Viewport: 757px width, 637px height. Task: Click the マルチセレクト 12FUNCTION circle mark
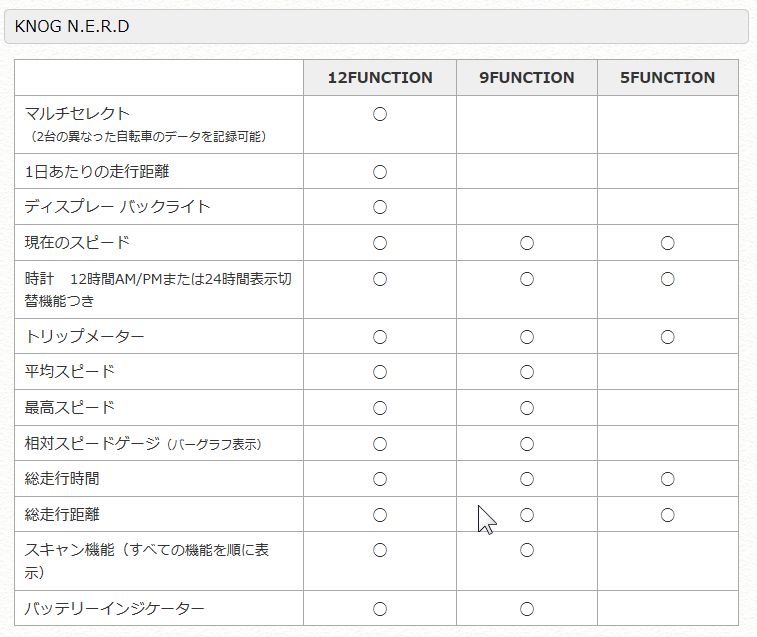coord(380,114)
